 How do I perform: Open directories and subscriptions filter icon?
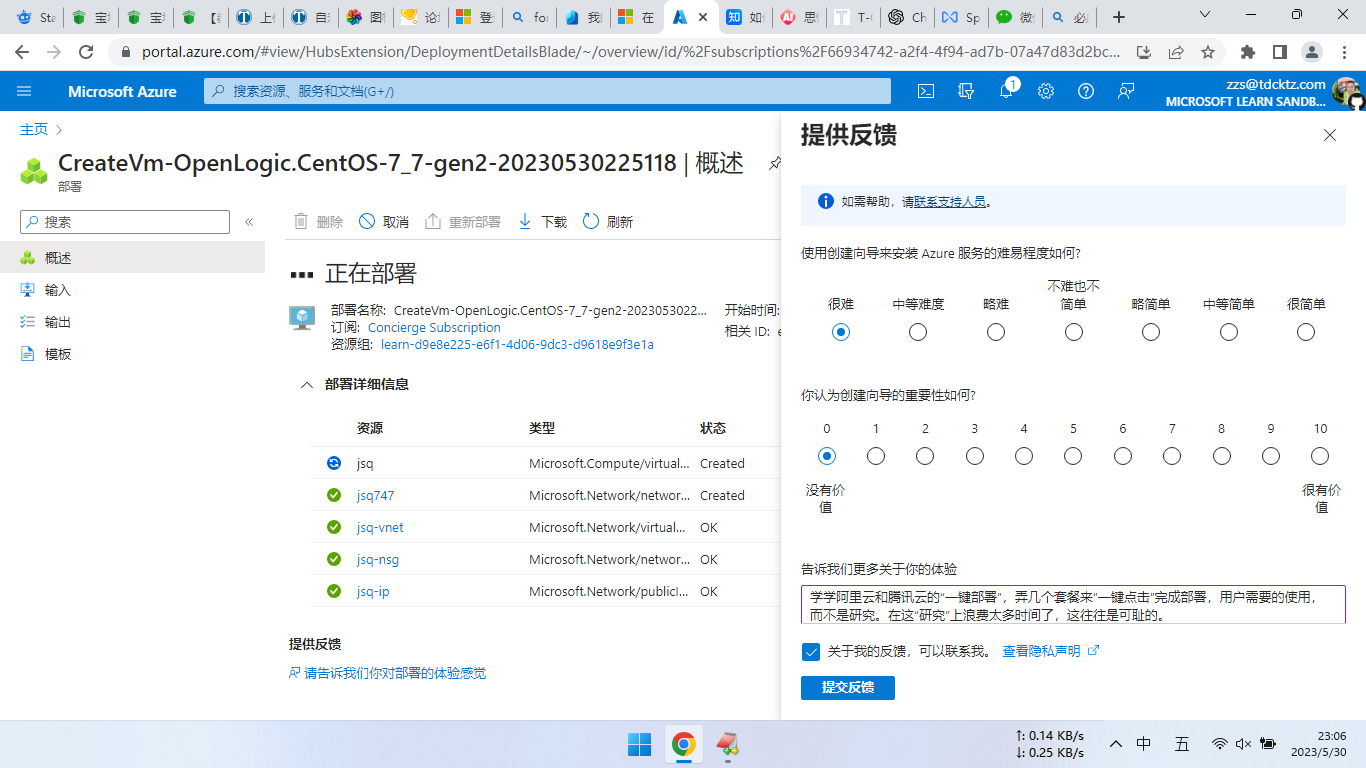point(966,91)
